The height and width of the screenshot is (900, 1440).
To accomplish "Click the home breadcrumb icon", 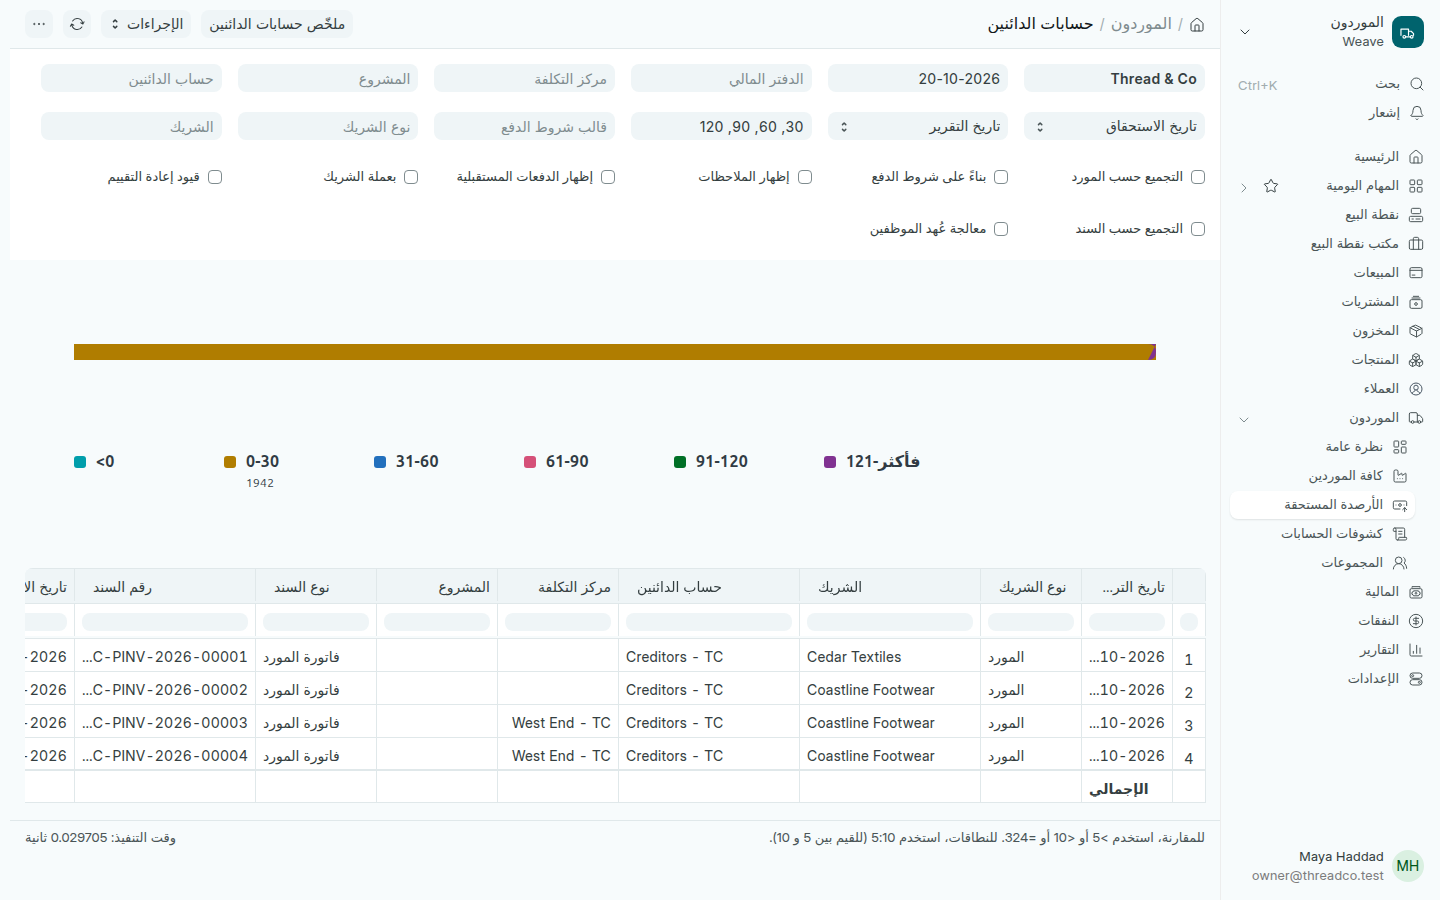I will coord(1197,24).
